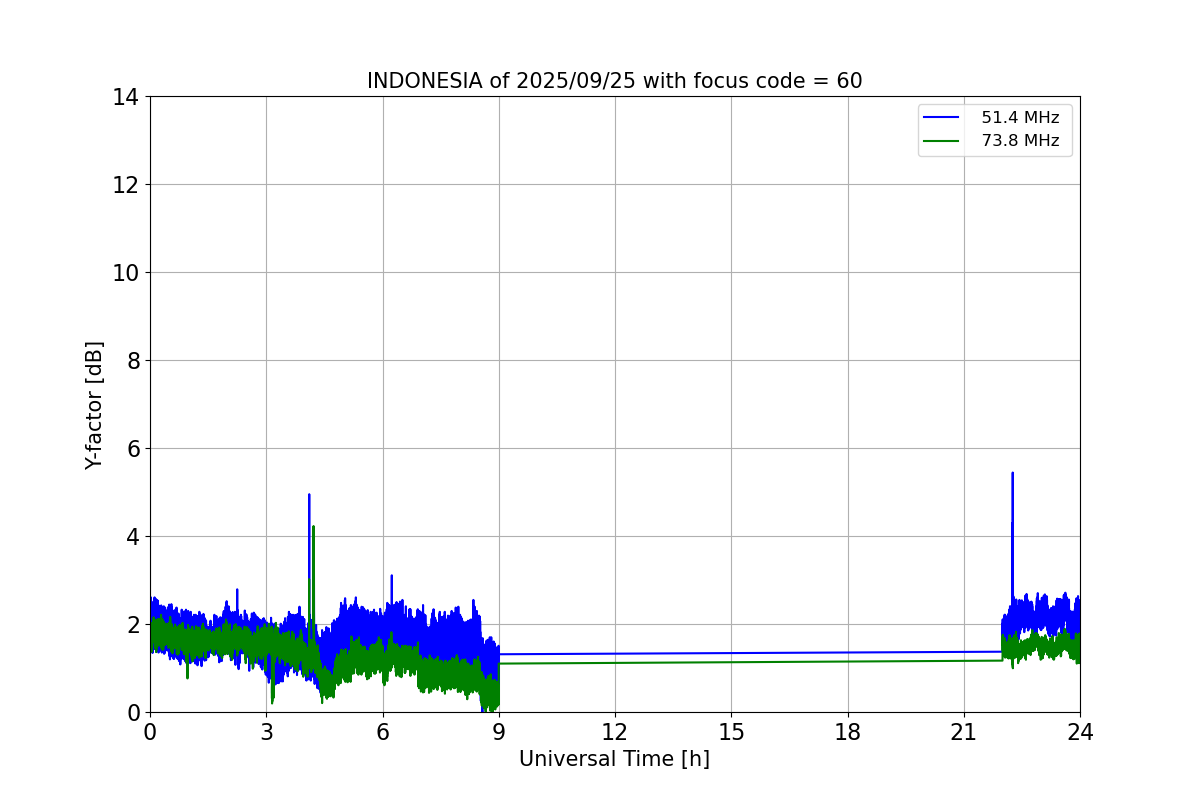
Task: Click the 'Y-factor [dB]' axis label
Action: (94, 405)
